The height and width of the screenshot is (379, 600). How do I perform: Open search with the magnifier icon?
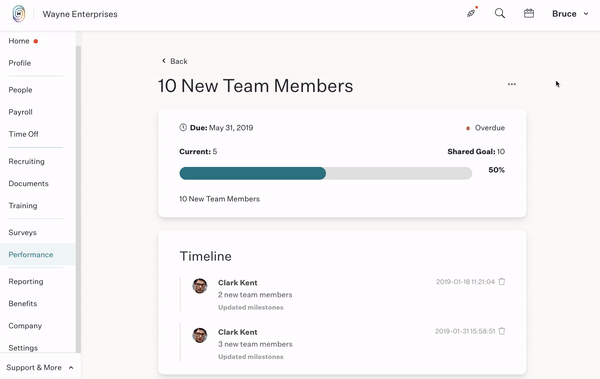499,13
